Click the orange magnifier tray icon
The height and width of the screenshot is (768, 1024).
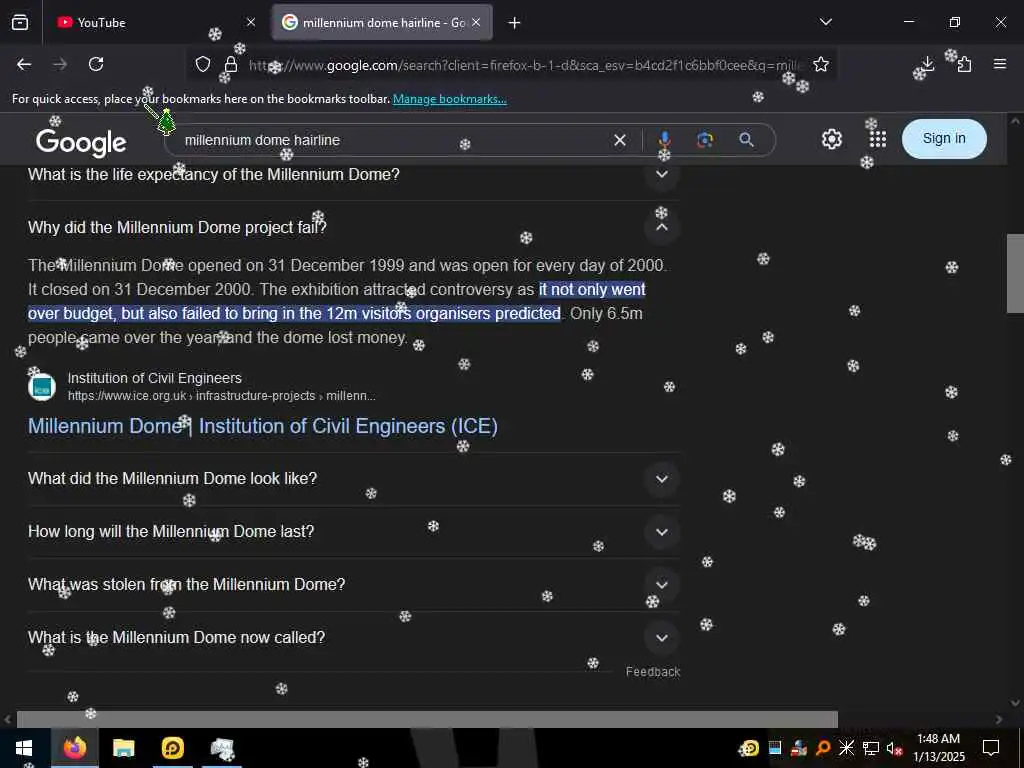[822, 748]
